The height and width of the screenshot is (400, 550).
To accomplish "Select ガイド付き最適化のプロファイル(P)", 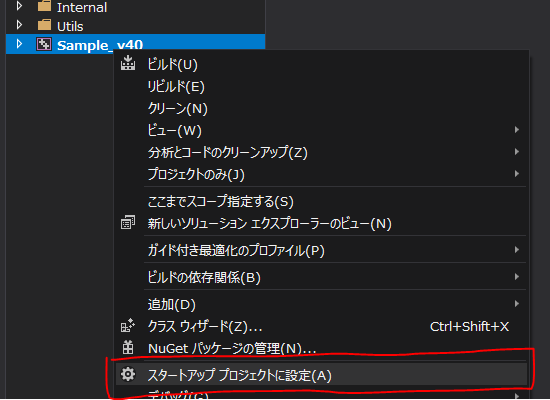I will tap(321, 250).
